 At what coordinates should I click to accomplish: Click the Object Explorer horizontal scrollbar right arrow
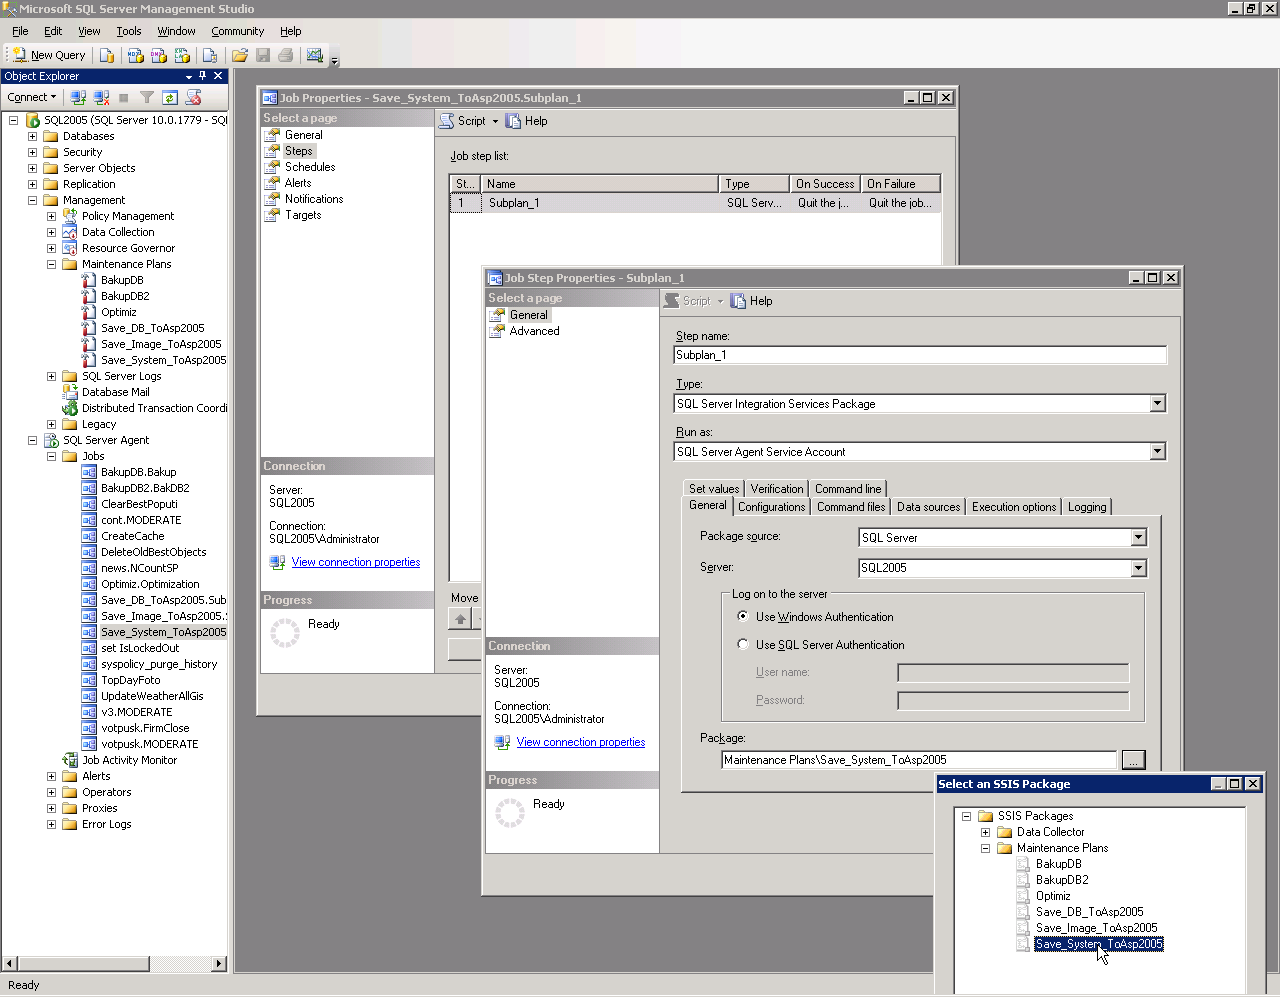coord(220,964)
